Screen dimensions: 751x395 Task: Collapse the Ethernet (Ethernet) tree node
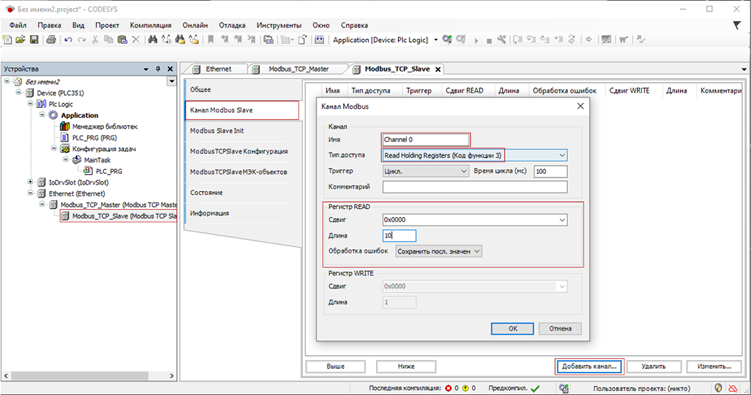click(30, 193)
